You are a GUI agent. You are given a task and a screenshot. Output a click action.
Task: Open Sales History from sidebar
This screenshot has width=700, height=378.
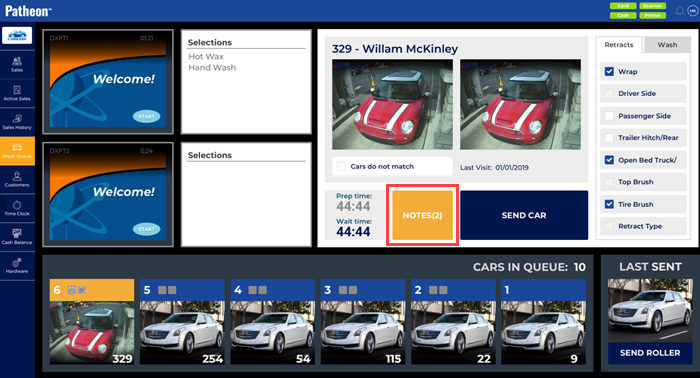click(x=17, y=122)
